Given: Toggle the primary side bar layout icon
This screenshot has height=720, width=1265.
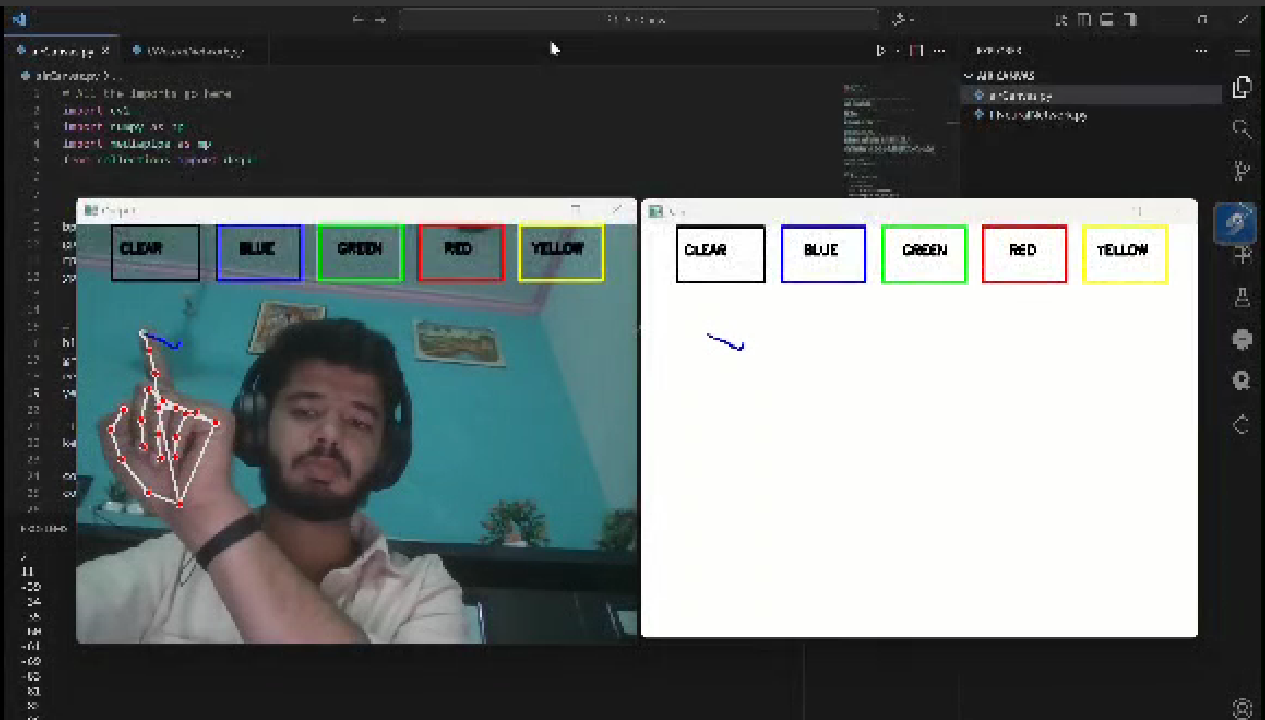Looking at the screenshot, I should 1085,19.
